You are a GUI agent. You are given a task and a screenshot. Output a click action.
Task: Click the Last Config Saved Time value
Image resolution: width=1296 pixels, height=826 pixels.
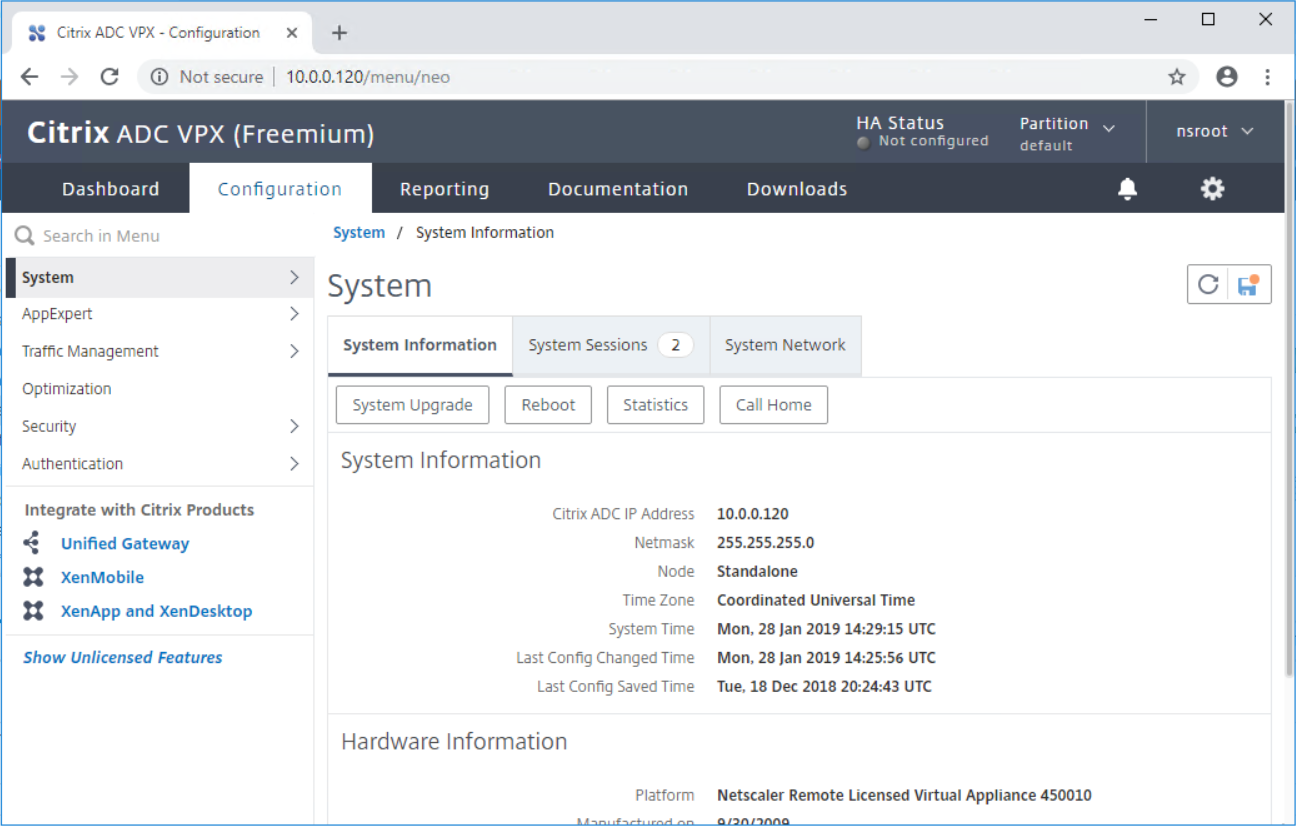tap(824, 687)
